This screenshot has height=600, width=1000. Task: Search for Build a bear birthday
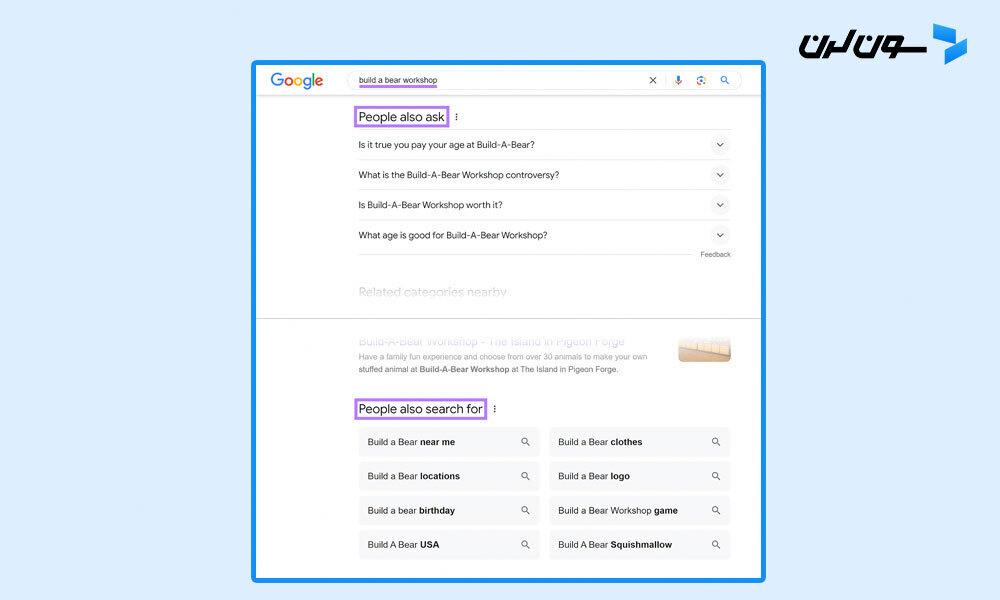[x=449, y=511]
